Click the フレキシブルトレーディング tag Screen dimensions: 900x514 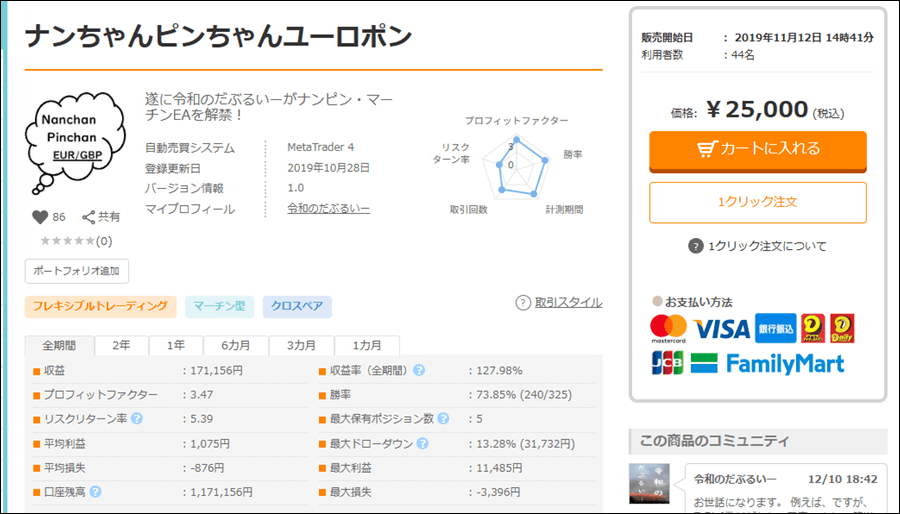tap(101, 306)
